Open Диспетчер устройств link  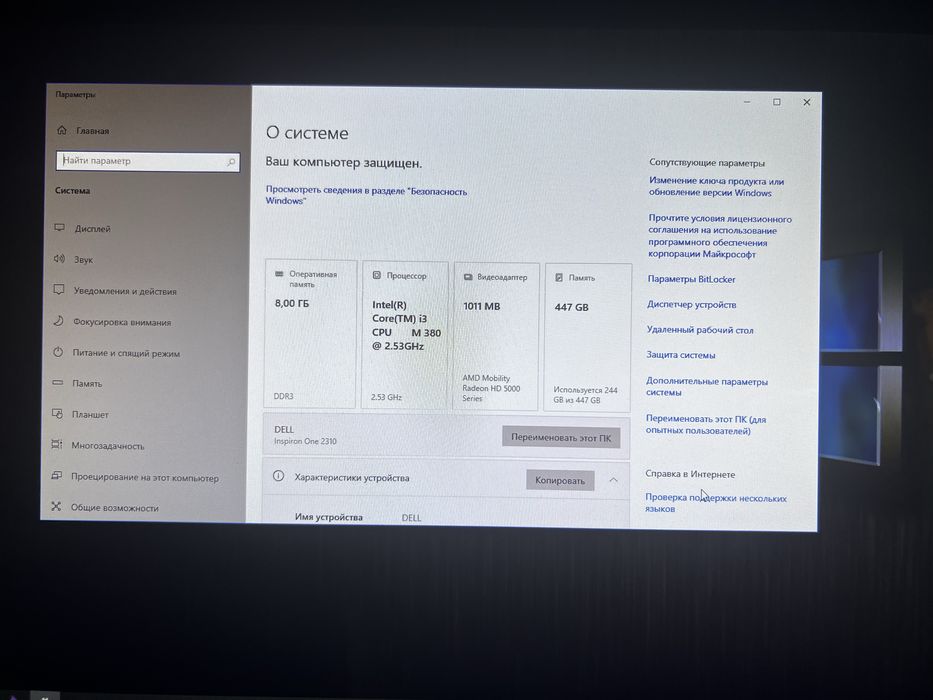[x=691, y=304]
